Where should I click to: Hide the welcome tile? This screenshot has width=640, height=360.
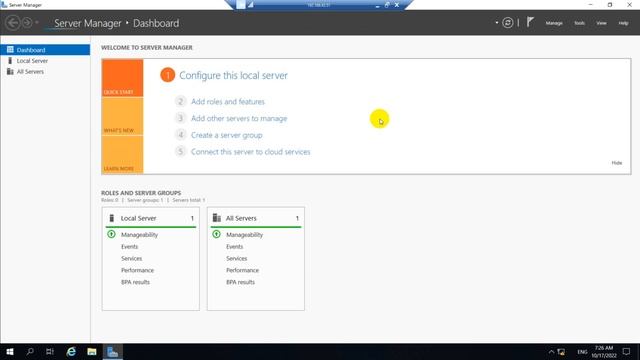click(x=616, y=163)
